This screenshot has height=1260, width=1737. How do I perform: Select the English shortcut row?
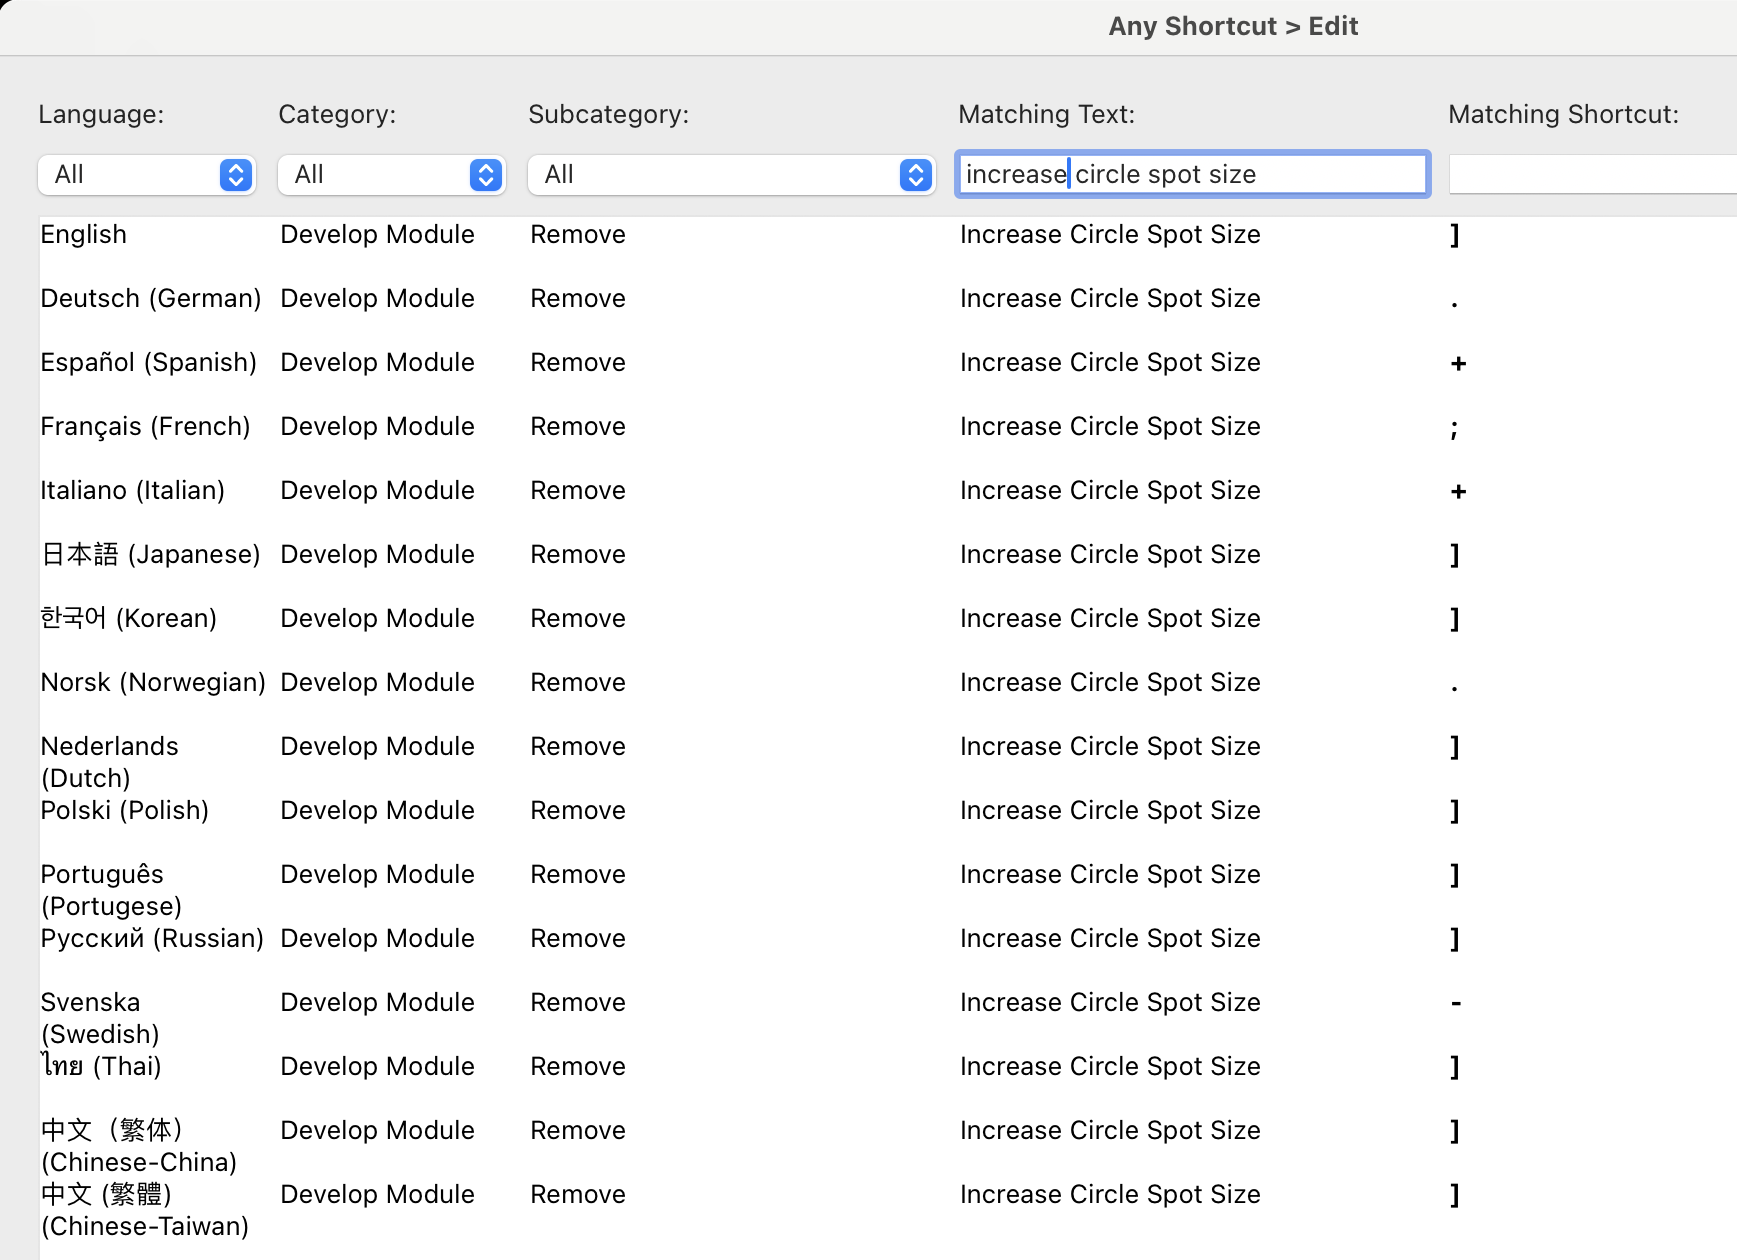tap(700, 234)
